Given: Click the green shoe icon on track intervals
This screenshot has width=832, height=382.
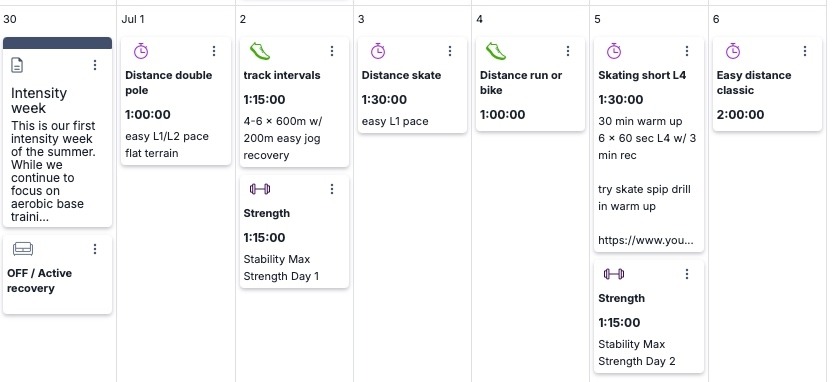Looking at the screenshot, I should (x=260, y=51).
